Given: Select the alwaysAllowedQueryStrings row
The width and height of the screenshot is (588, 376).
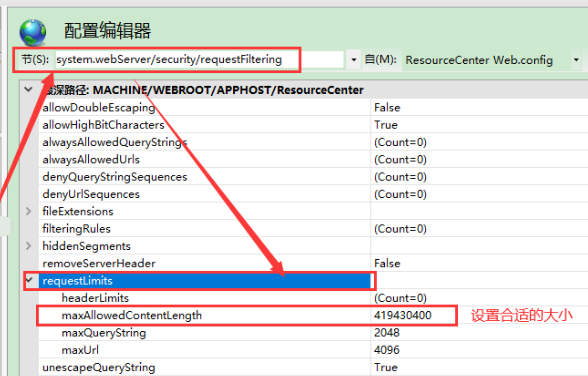Looking at the screenshot, I should [x=313, y=142].
